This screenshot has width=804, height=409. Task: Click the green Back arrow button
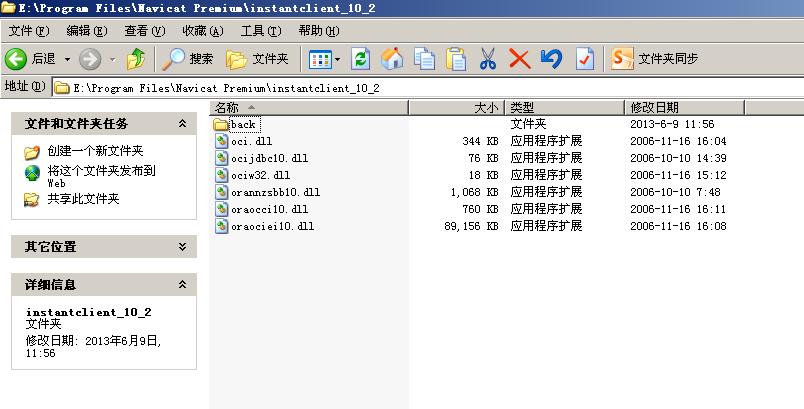coord(16,59)
